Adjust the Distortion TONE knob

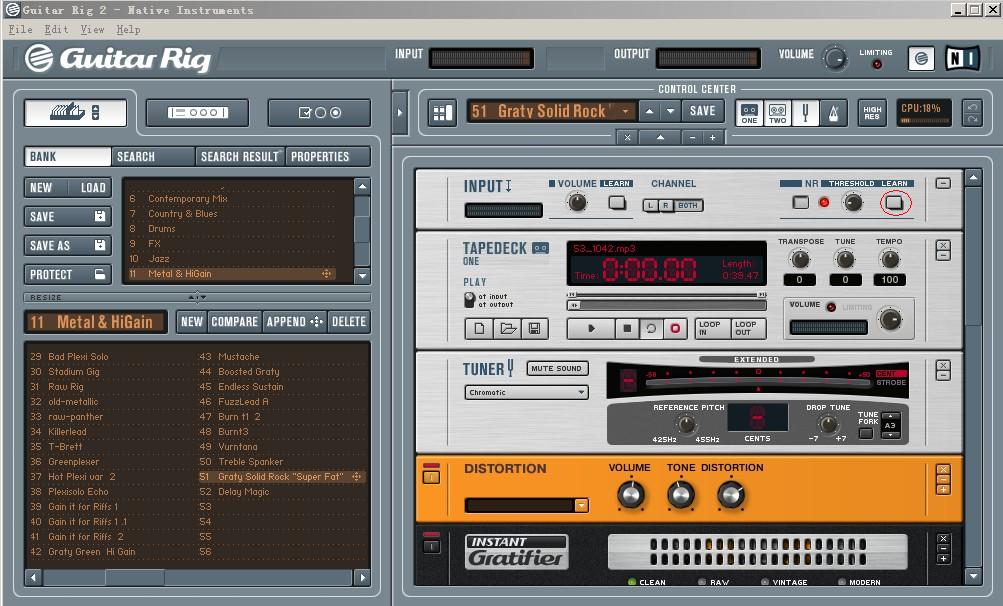click(x=681, y=495)
